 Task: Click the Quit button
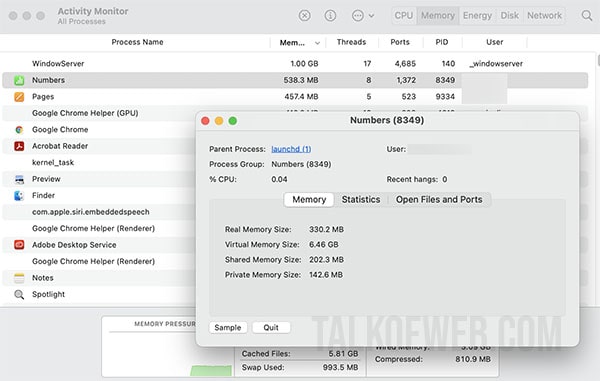tap(271, 328)
